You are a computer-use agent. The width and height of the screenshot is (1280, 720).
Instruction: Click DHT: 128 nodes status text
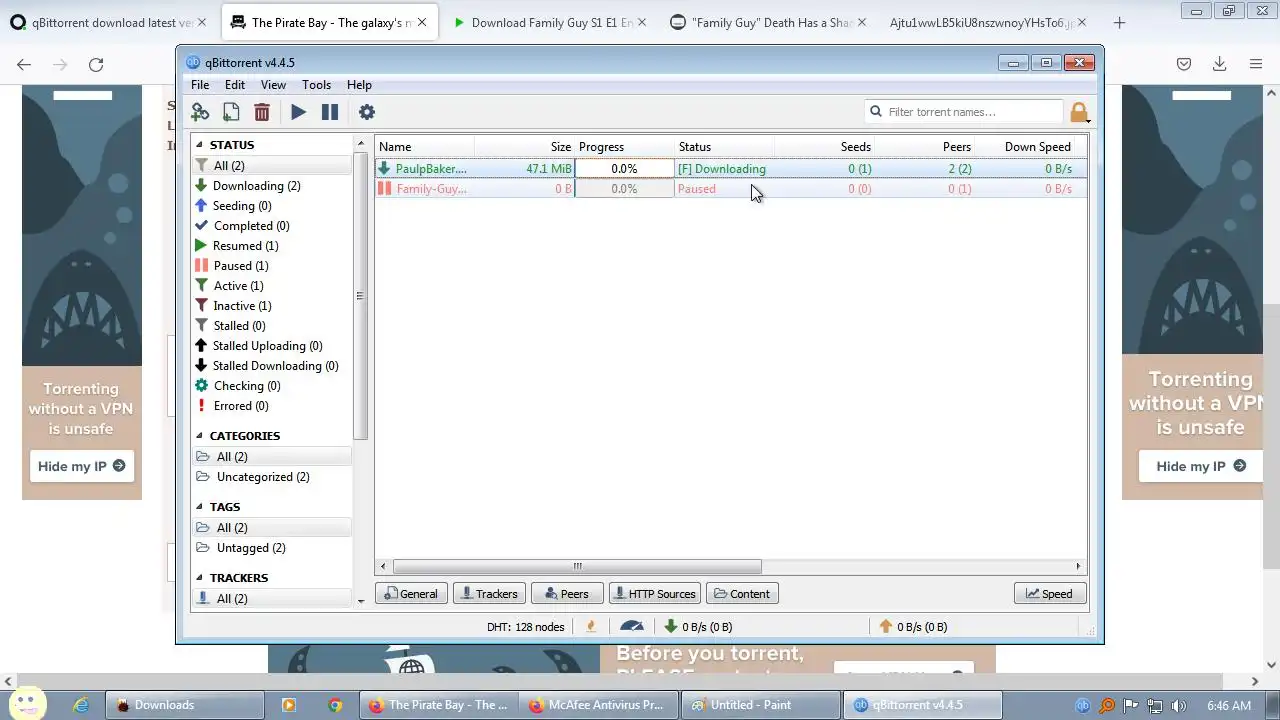[525, 626]
